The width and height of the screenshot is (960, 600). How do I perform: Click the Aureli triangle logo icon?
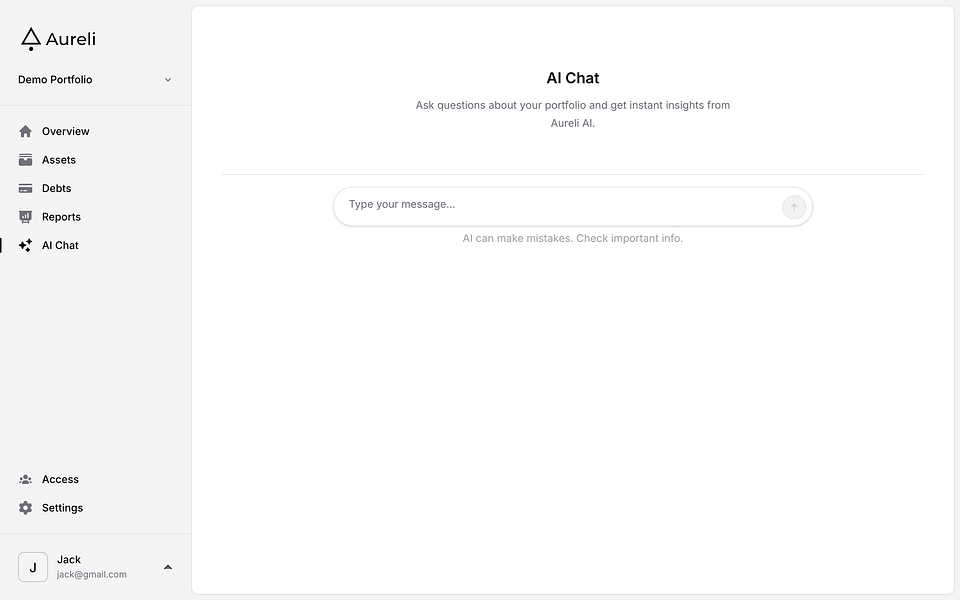click(31, 39)
